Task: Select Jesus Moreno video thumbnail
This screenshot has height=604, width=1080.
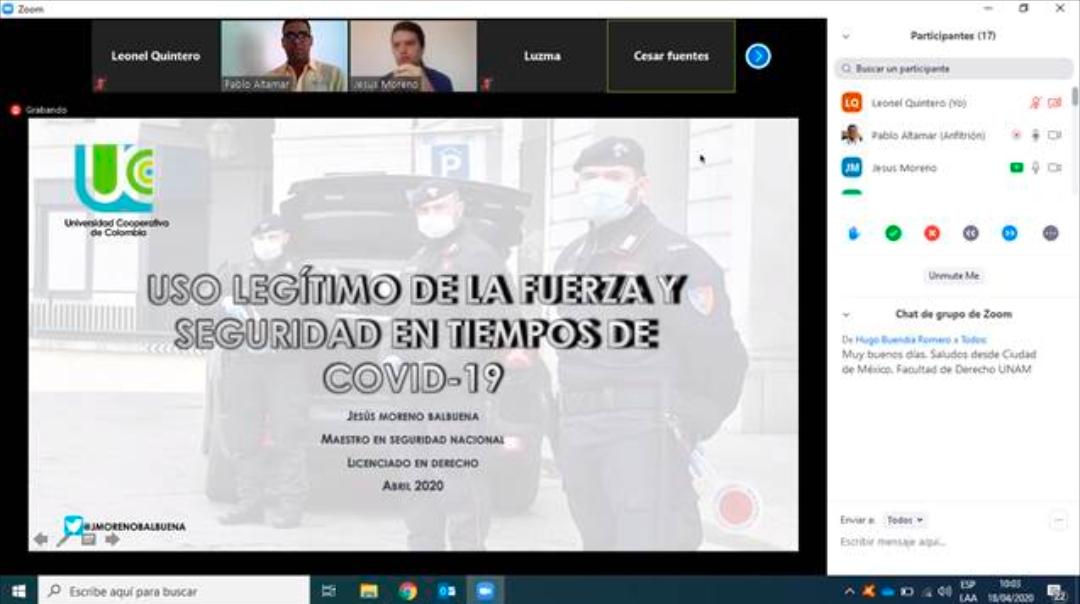Action: [x=413, y=56]
